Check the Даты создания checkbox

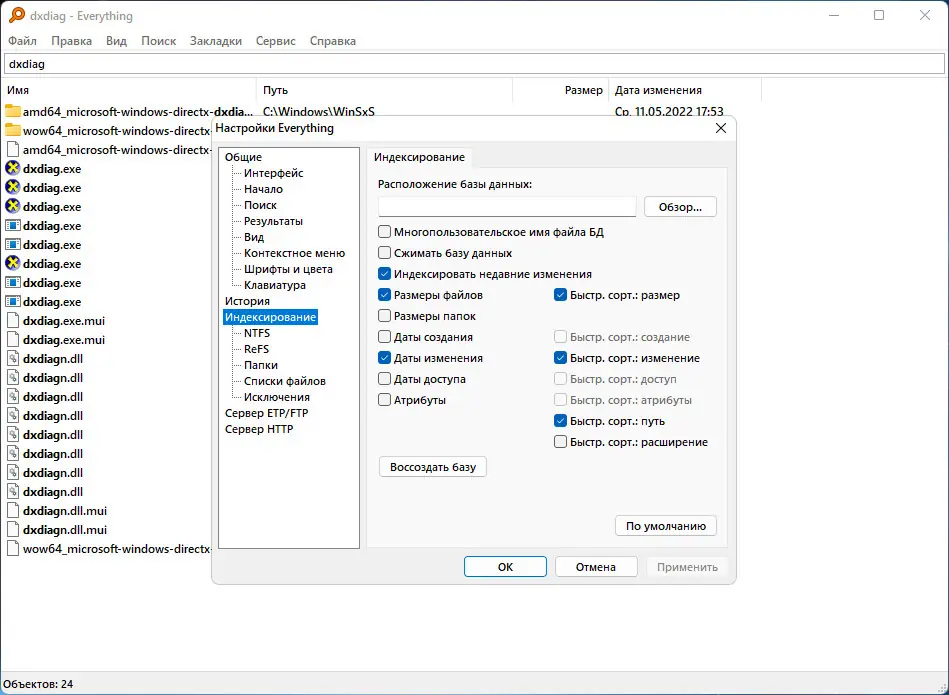[384, 337]
